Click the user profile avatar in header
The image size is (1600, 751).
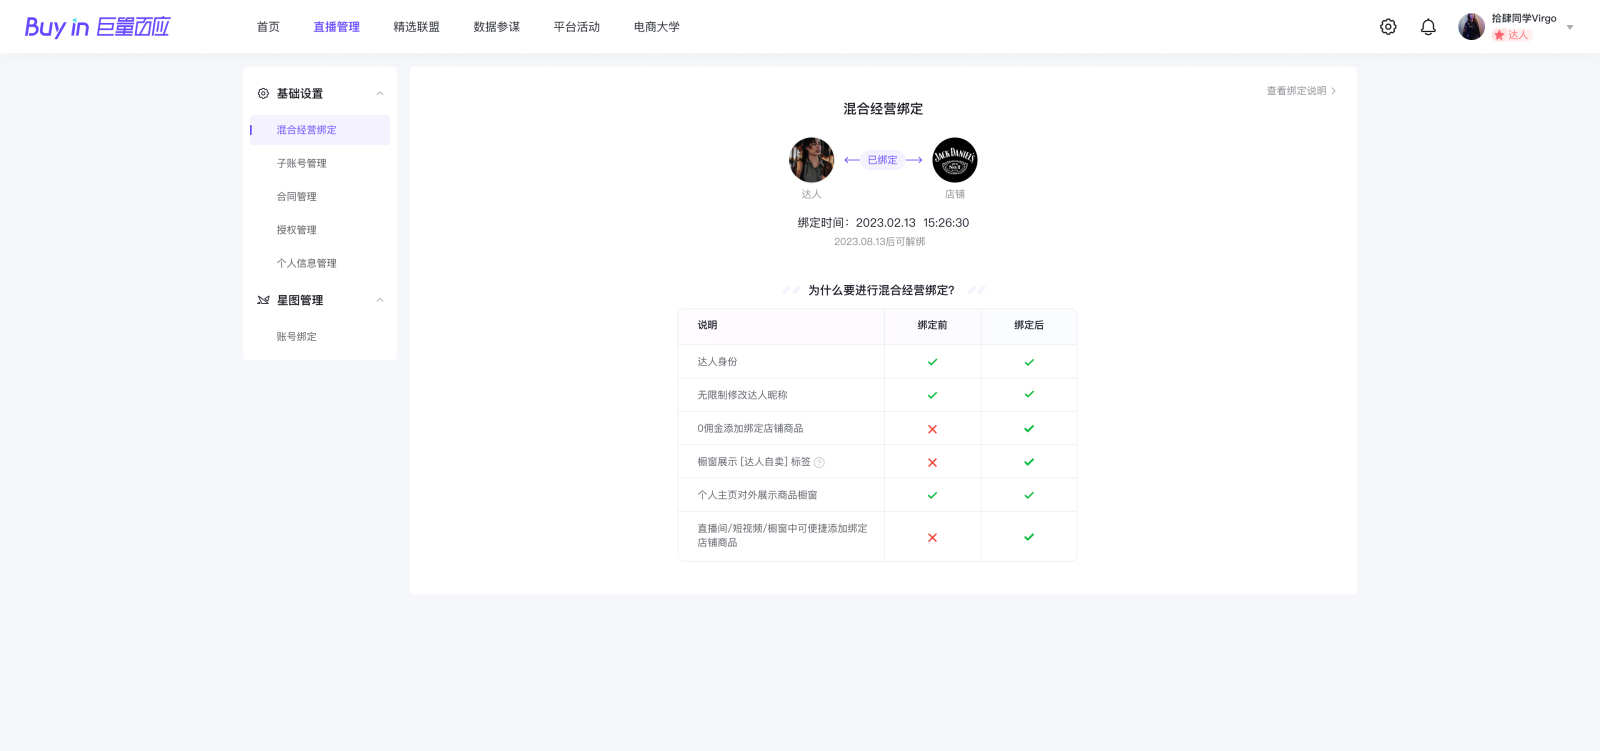coord(1471,27)
